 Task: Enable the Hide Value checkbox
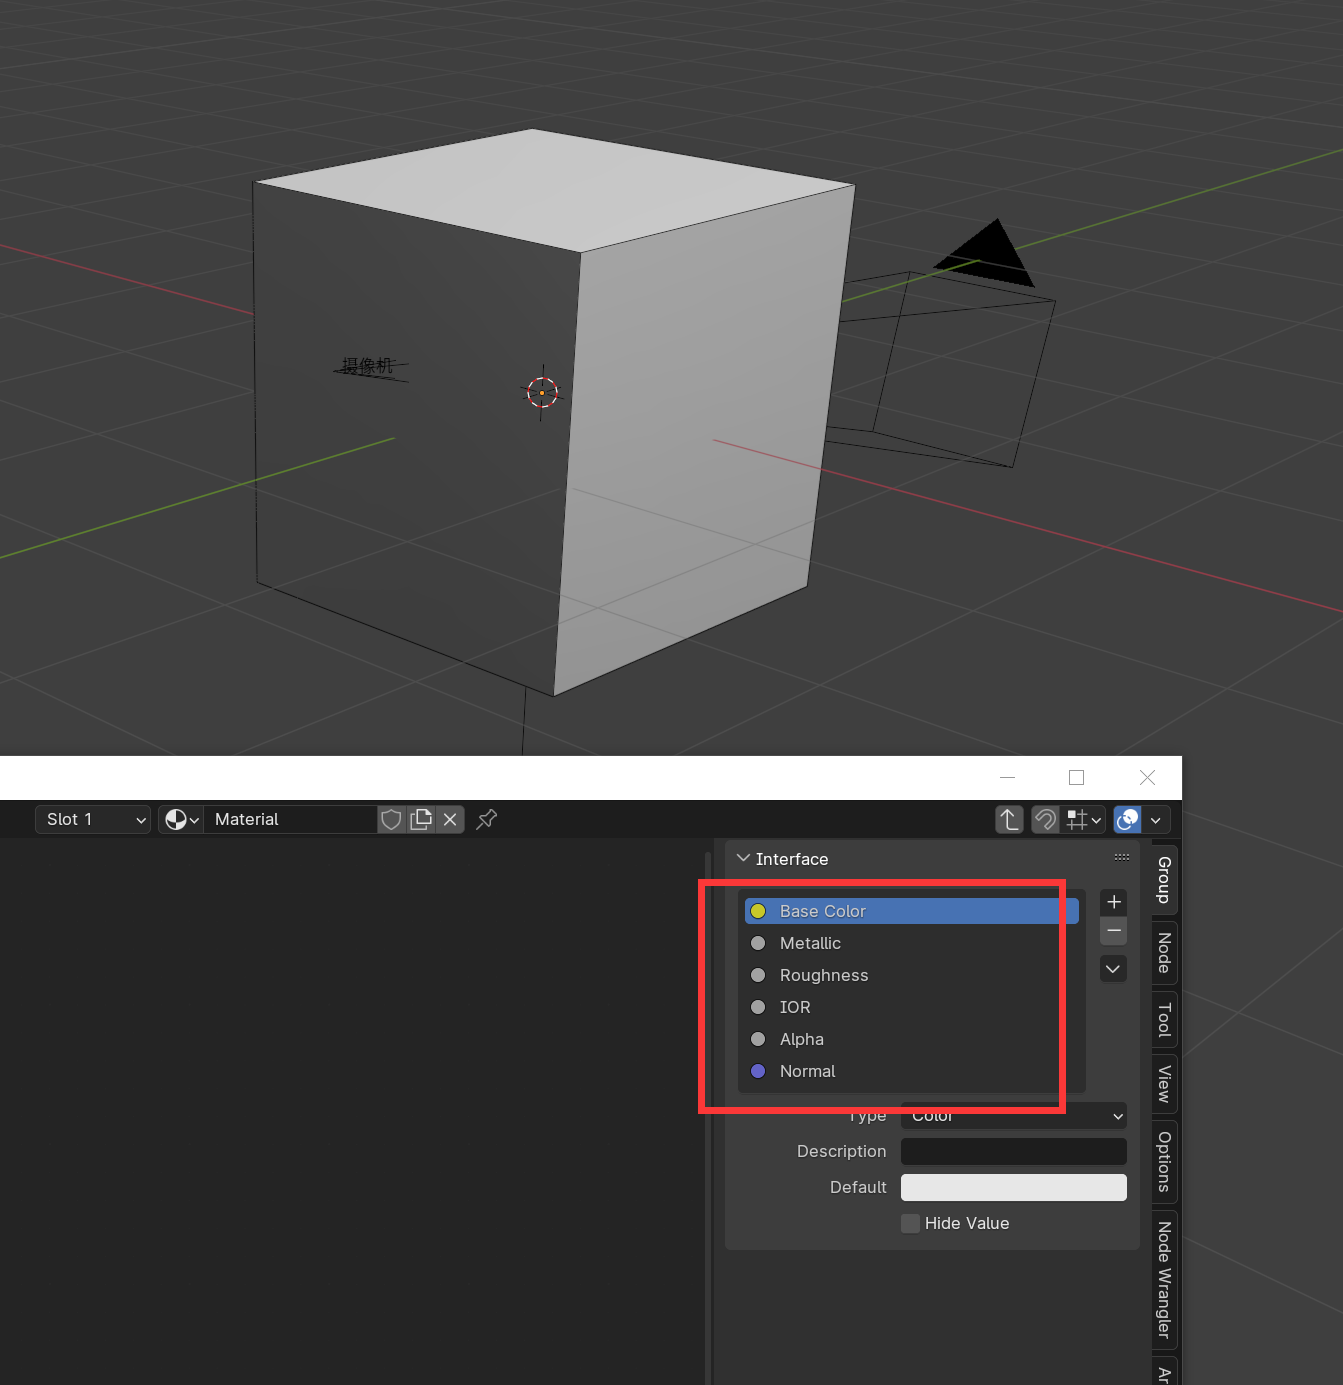910,1224
